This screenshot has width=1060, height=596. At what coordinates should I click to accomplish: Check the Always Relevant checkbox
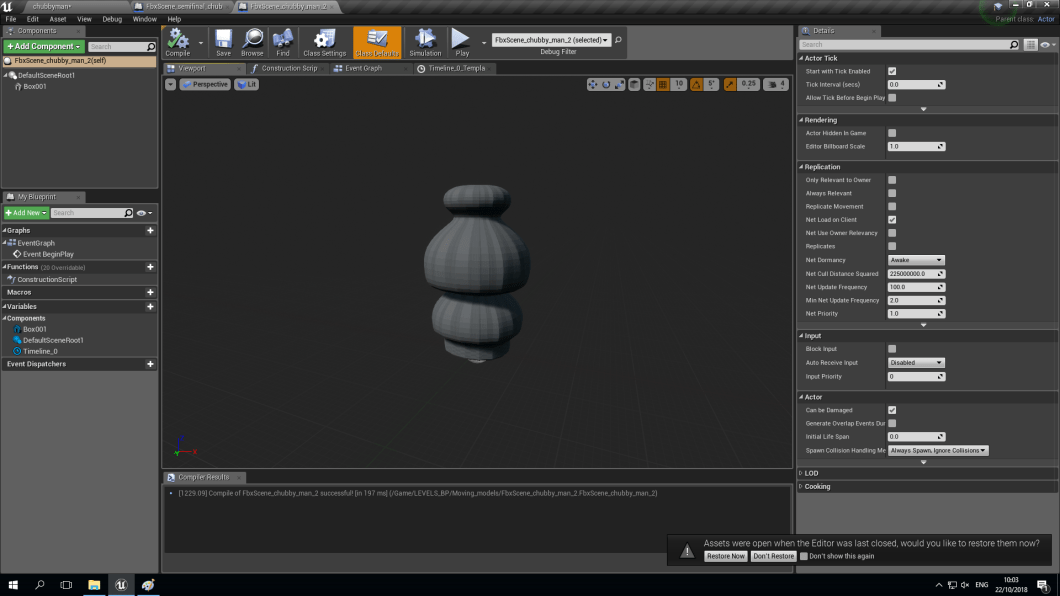tap(892, 193)
